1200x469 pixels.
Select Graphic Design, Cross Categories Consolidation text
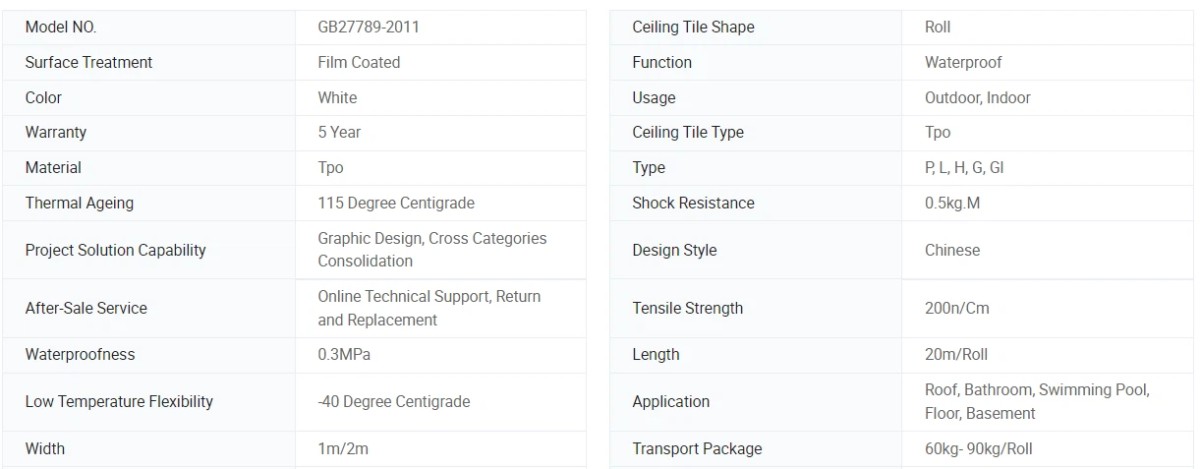432,250
